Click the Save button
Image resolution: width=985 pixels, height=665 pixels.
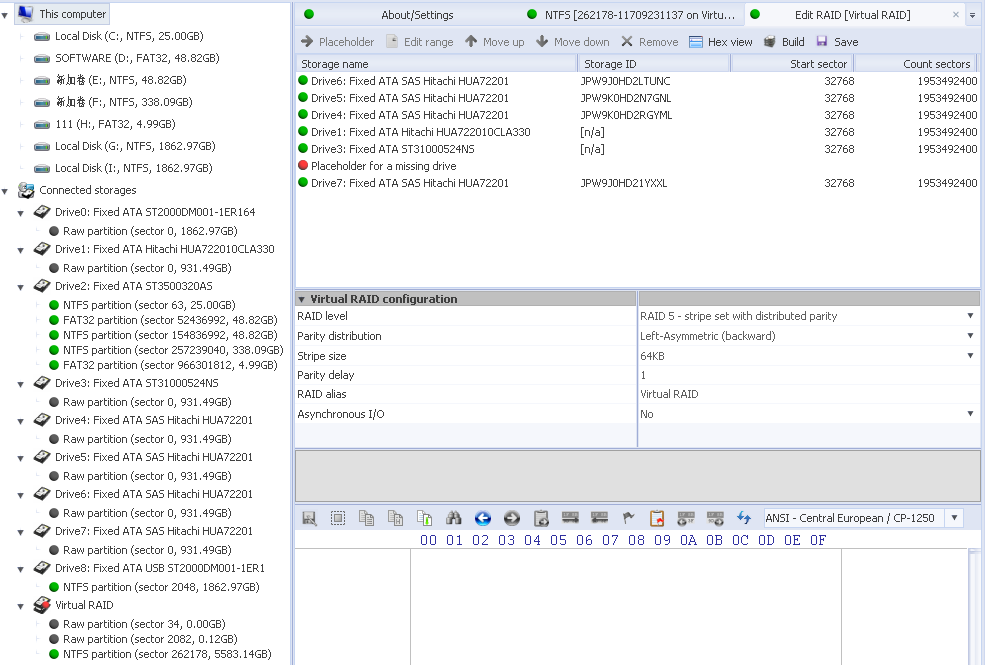click(837, 42)
